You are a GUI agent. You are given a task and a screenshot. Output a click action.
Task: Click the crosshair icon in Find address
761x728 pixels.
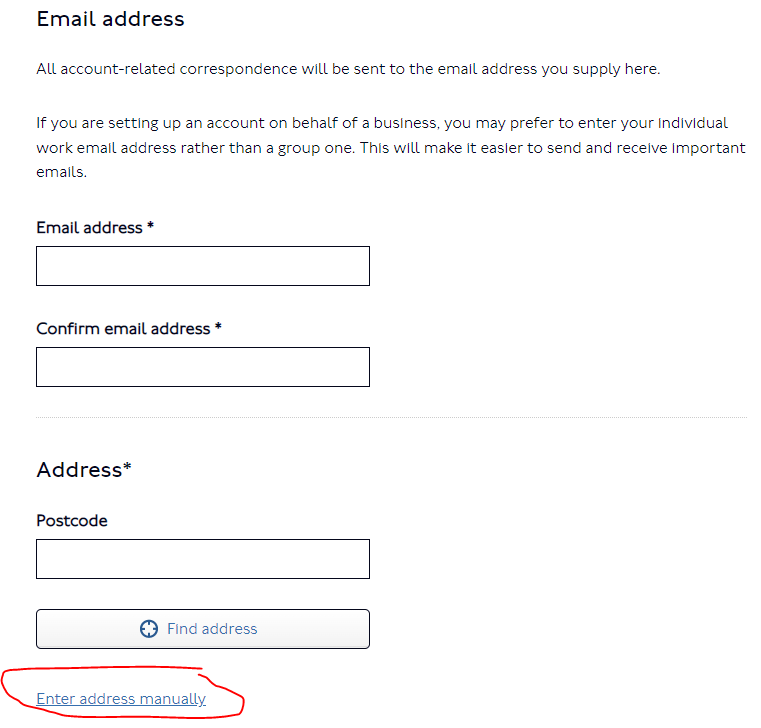(149, 629)
